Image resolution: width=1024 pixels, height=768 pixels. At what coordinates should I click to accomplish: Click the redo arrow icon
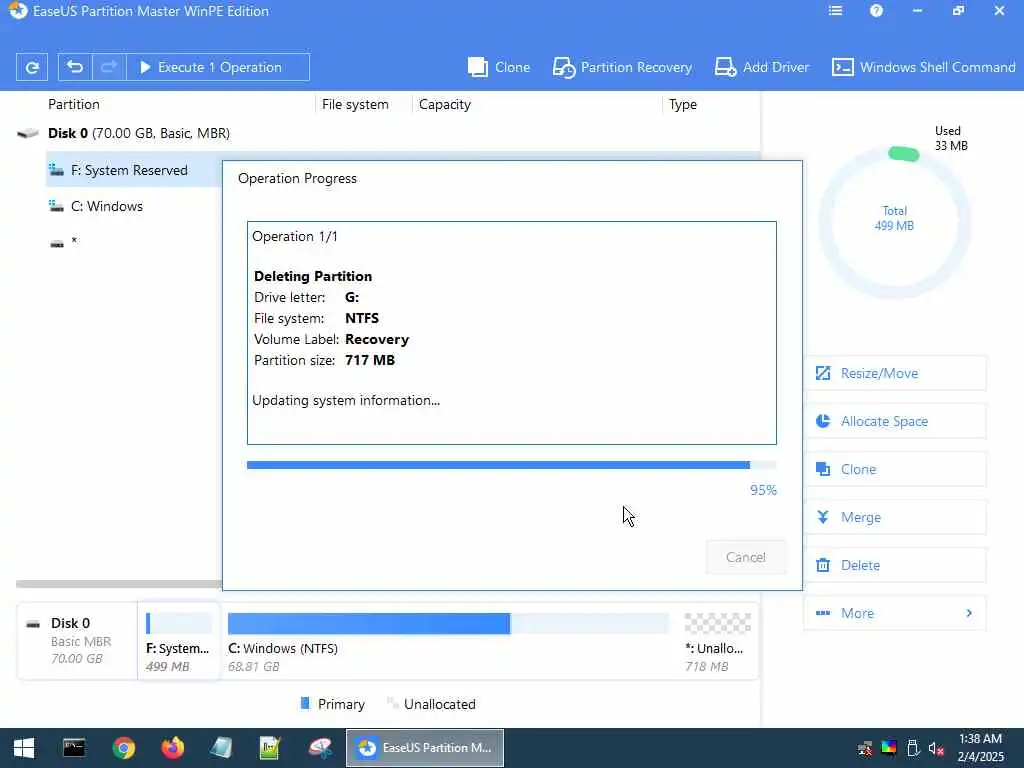pyautogui.click(x=108, y=67)
